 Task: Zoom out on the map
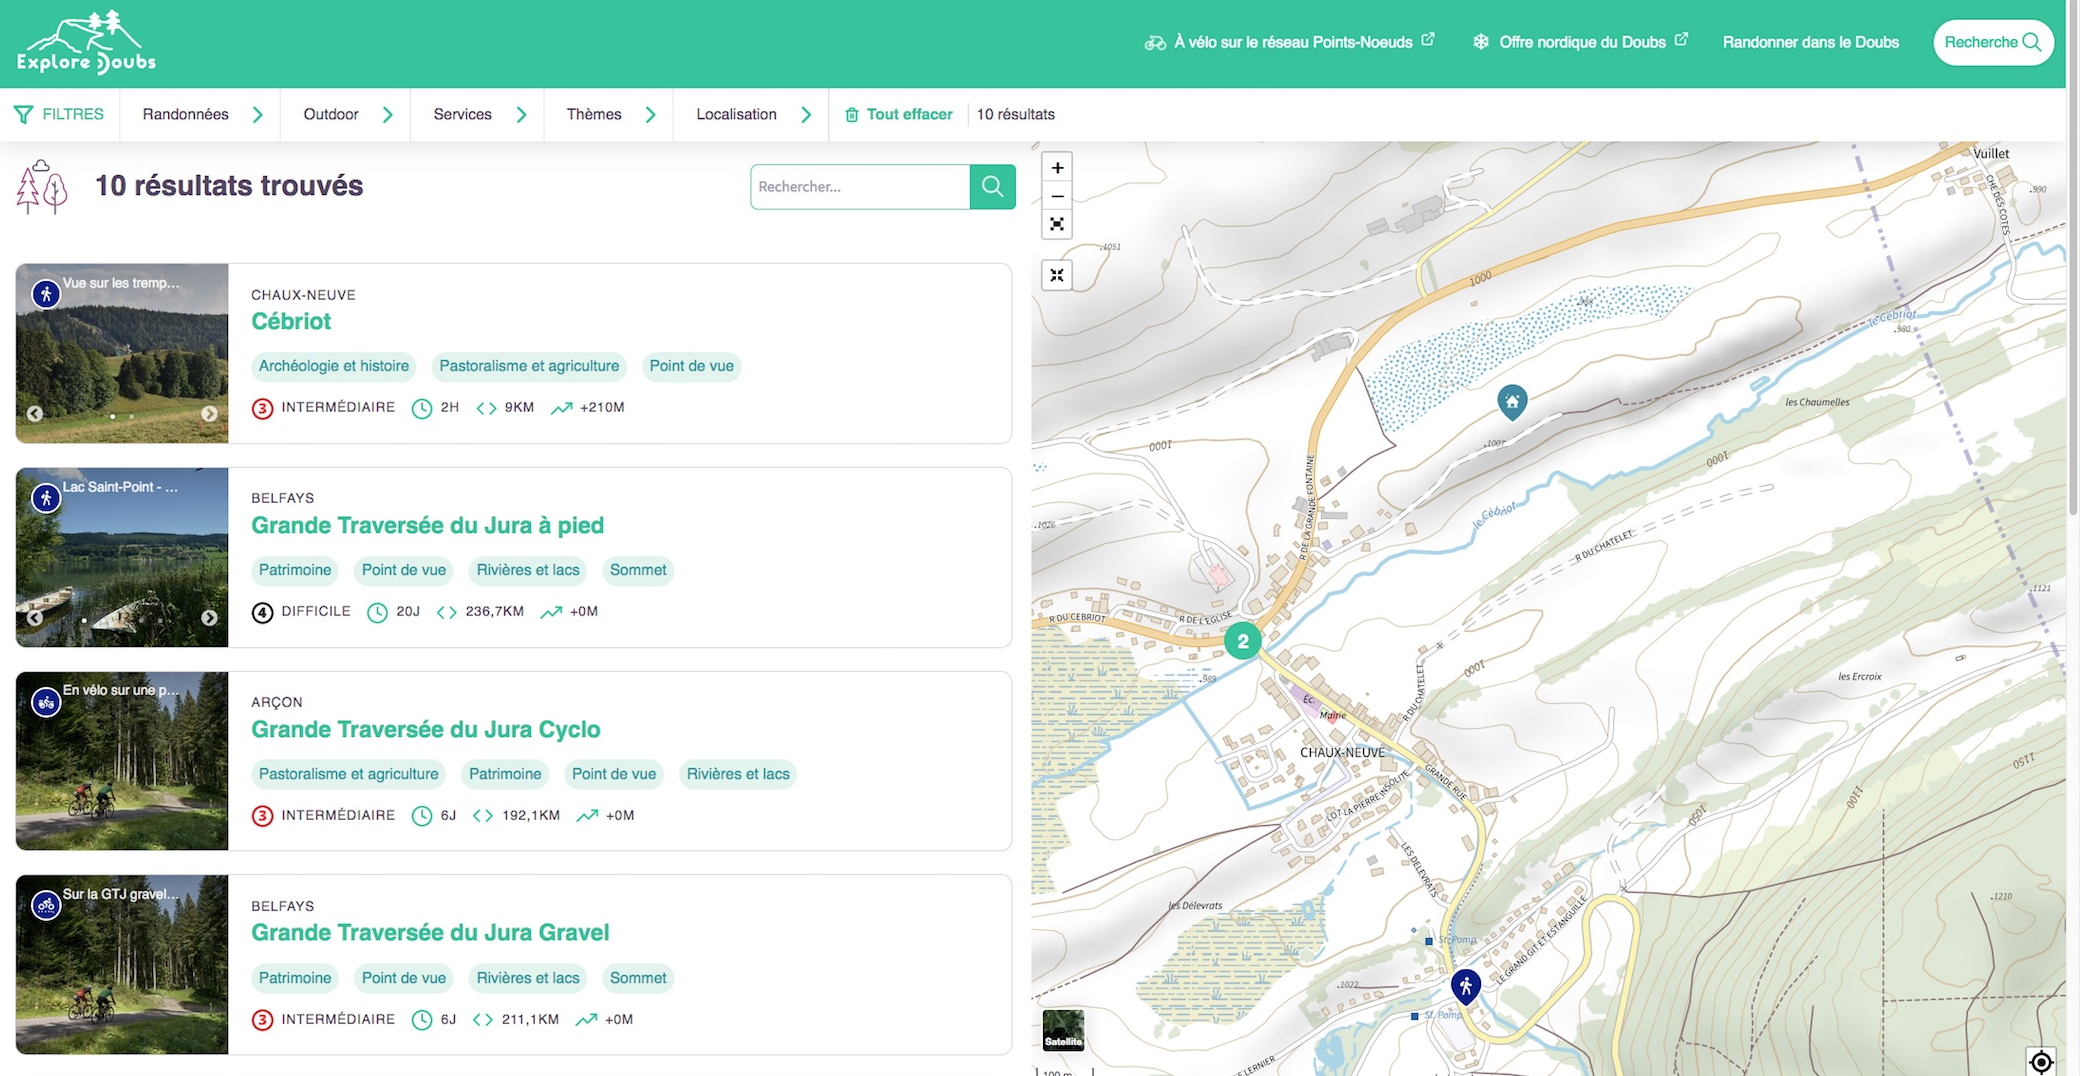click(1057, 196)
